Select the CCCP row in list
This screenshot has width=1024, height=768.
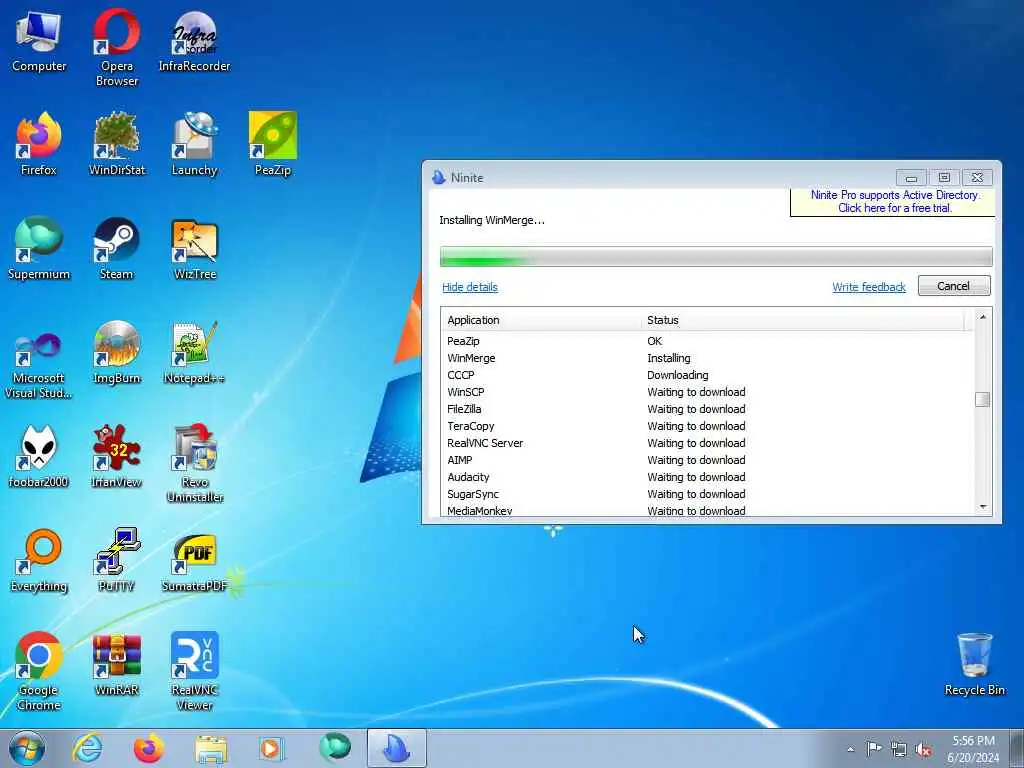click(707, 375)
